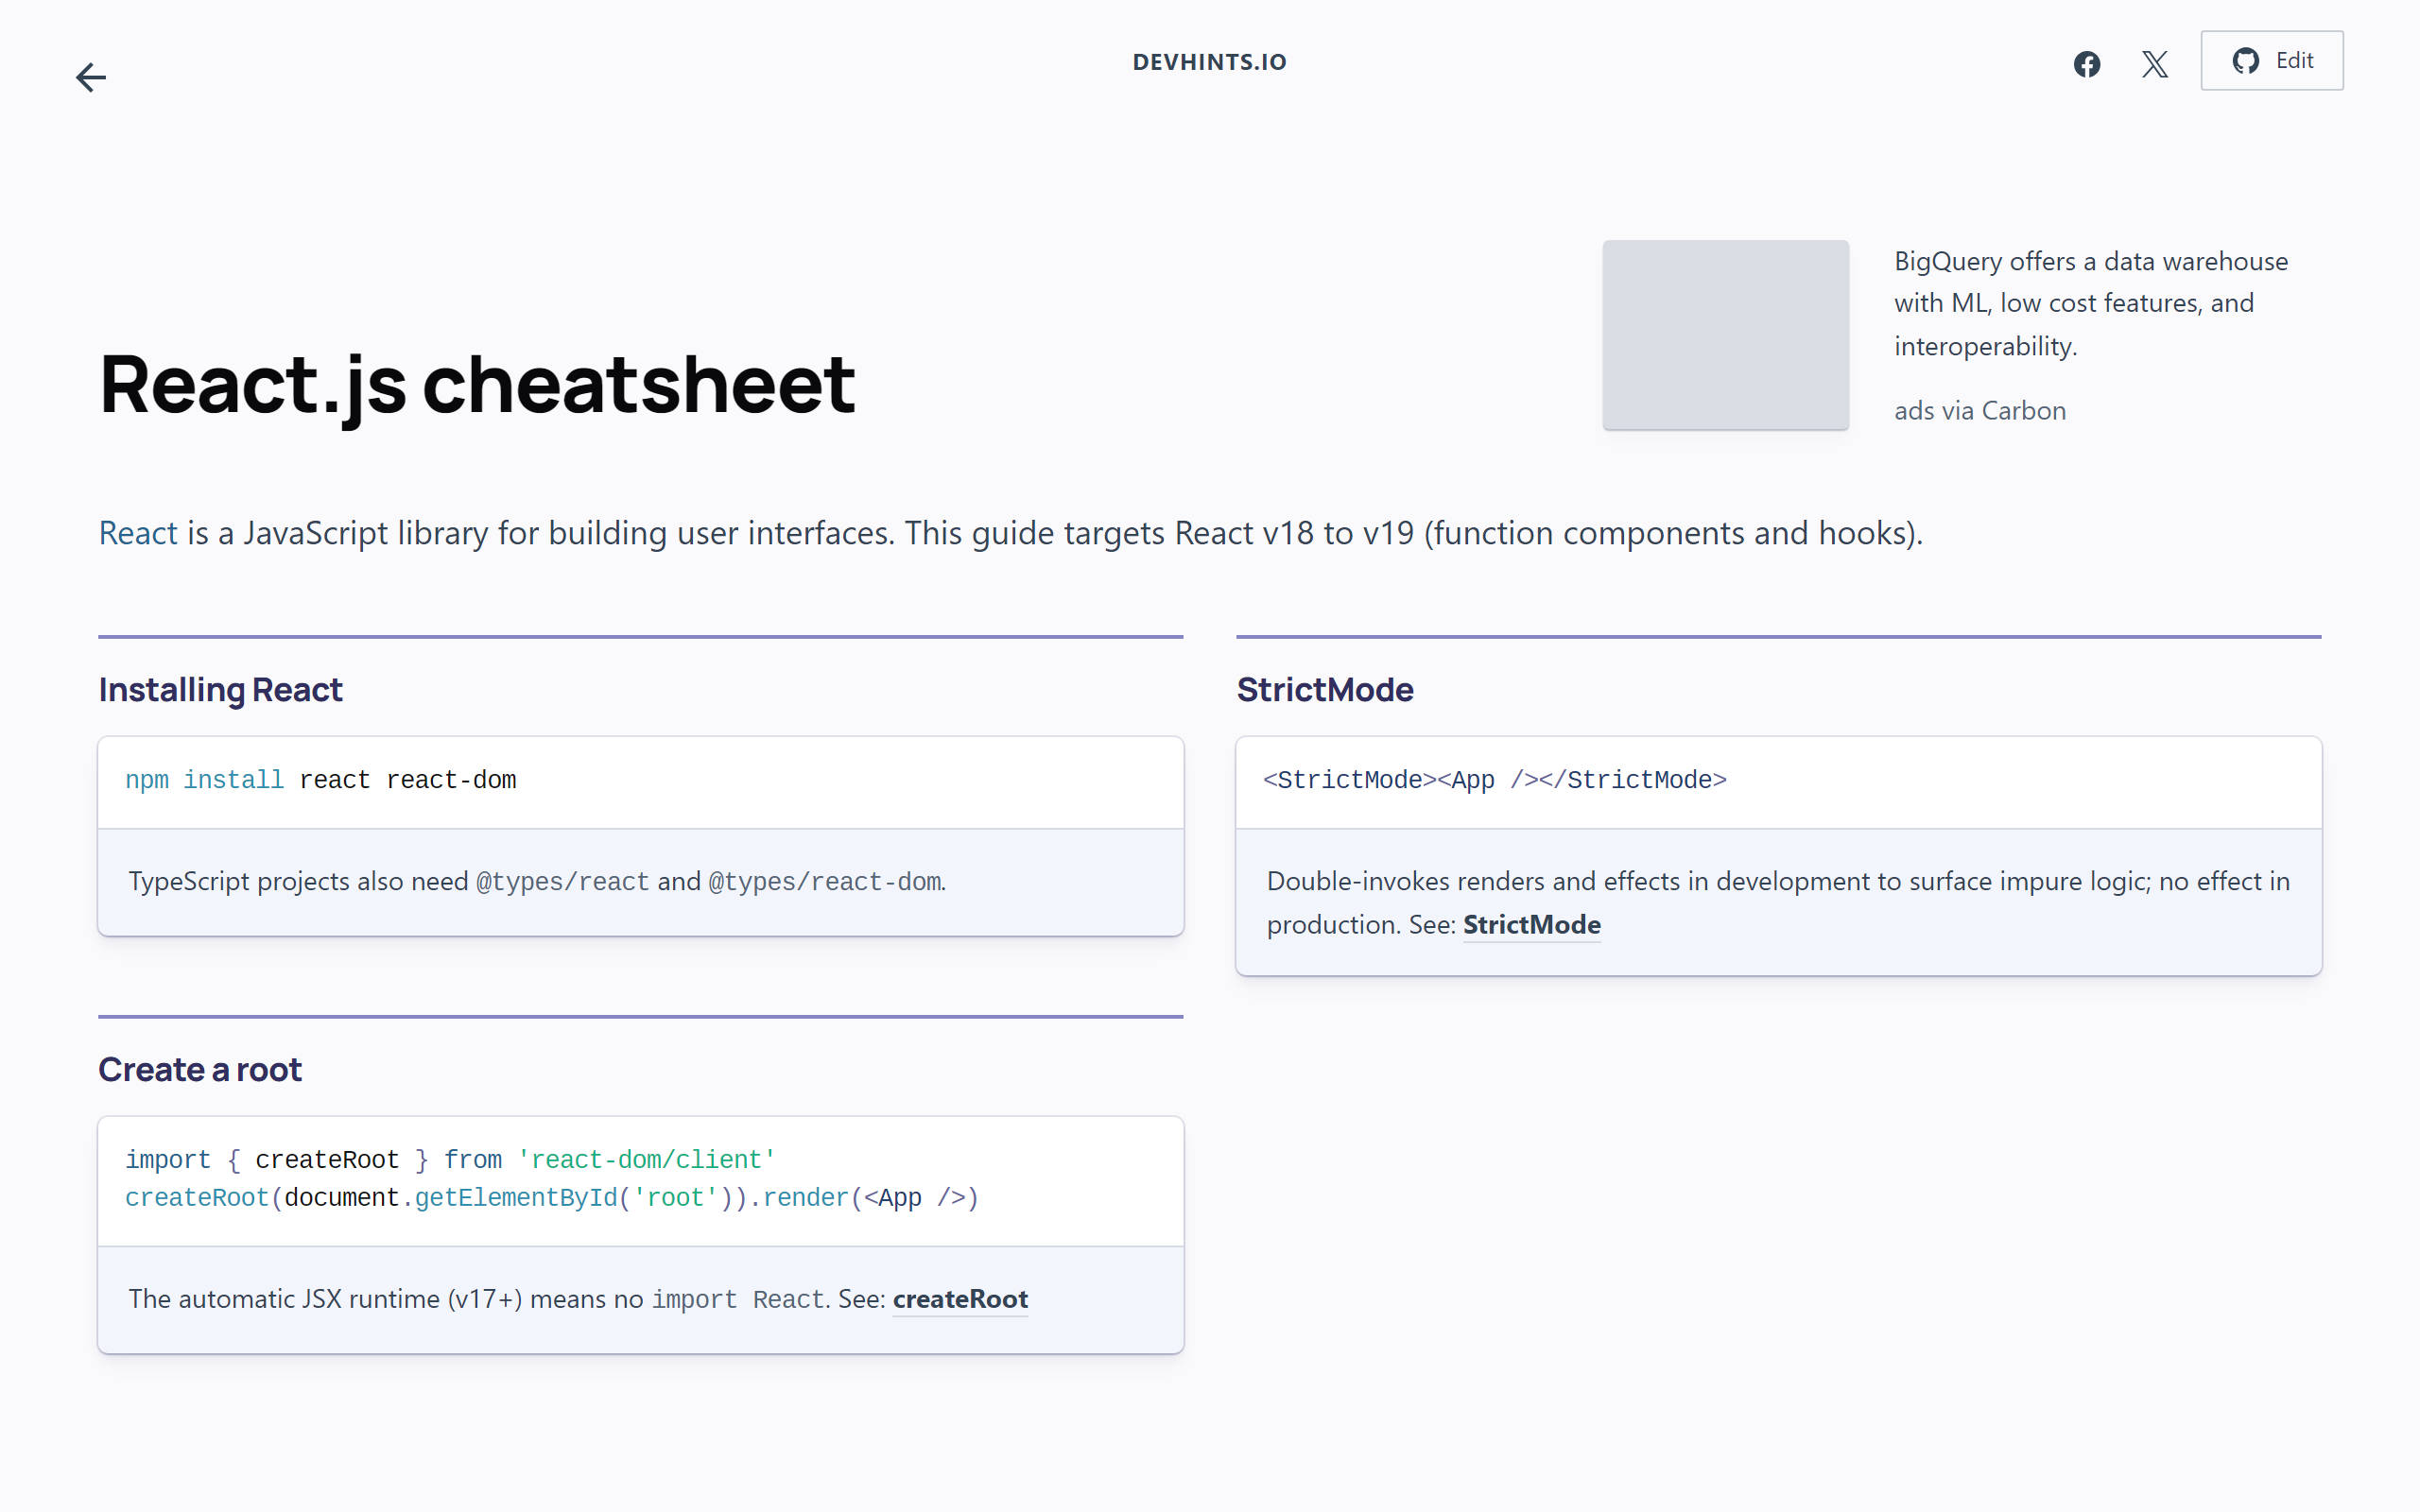Click the ads via Carbon link
Viewport: 2420px width, 1512px height.
coord(1979,411)
